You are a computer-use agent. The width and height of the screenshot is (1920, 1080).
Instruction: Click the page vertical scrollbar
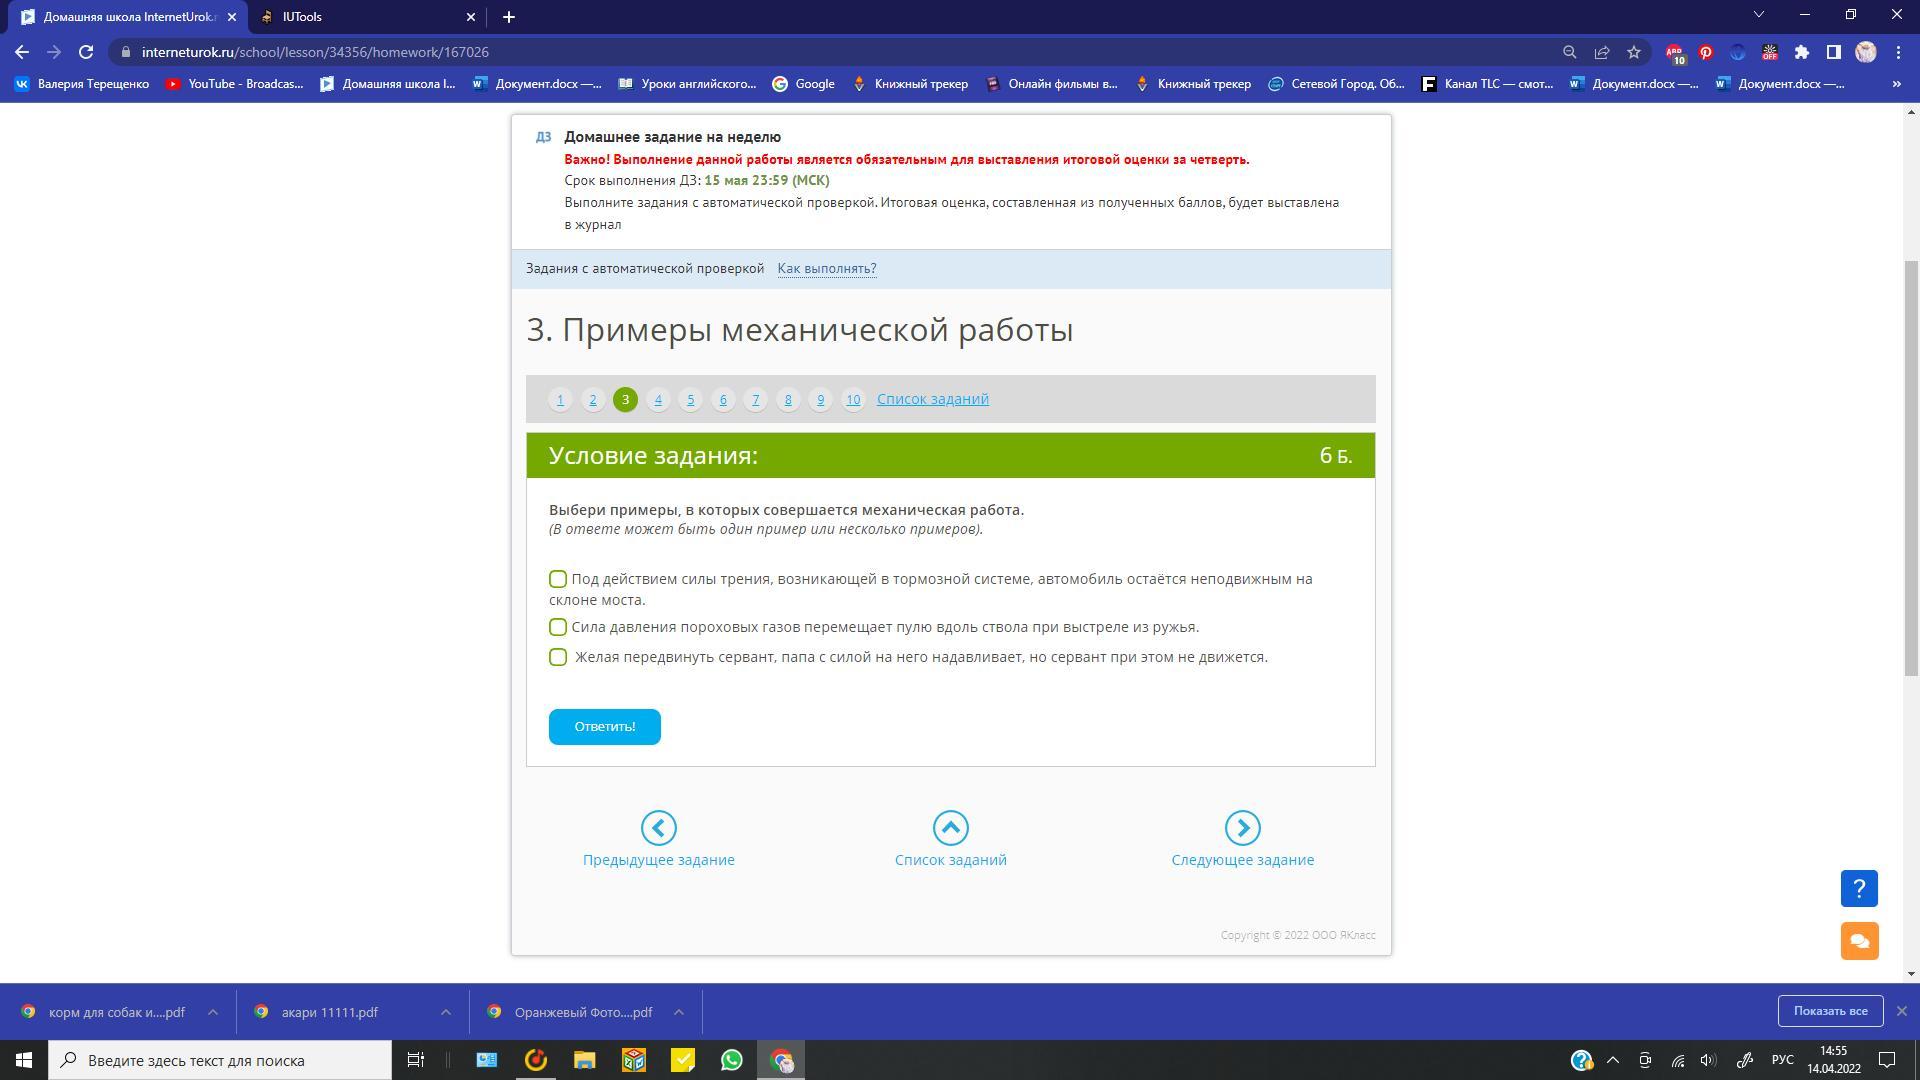1912,468
